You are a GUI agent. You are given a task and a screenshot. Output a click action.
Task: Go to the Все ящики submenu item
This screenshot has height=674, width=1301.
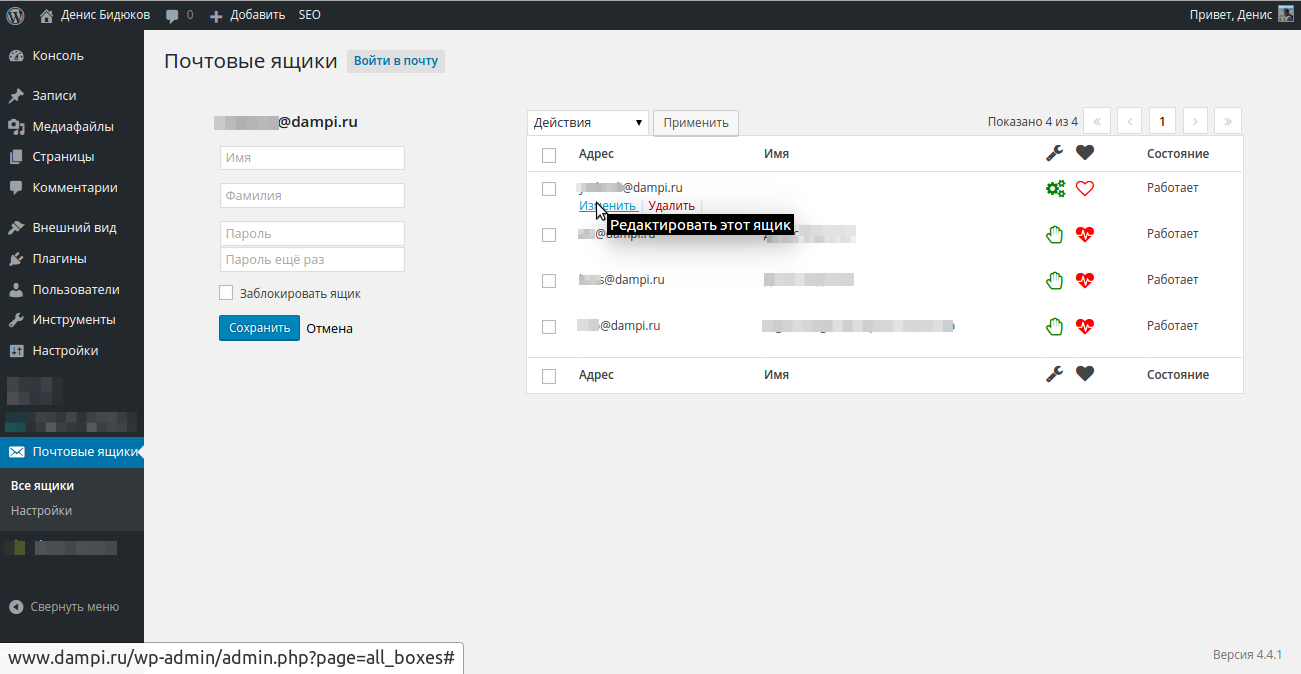coord(42,486)
